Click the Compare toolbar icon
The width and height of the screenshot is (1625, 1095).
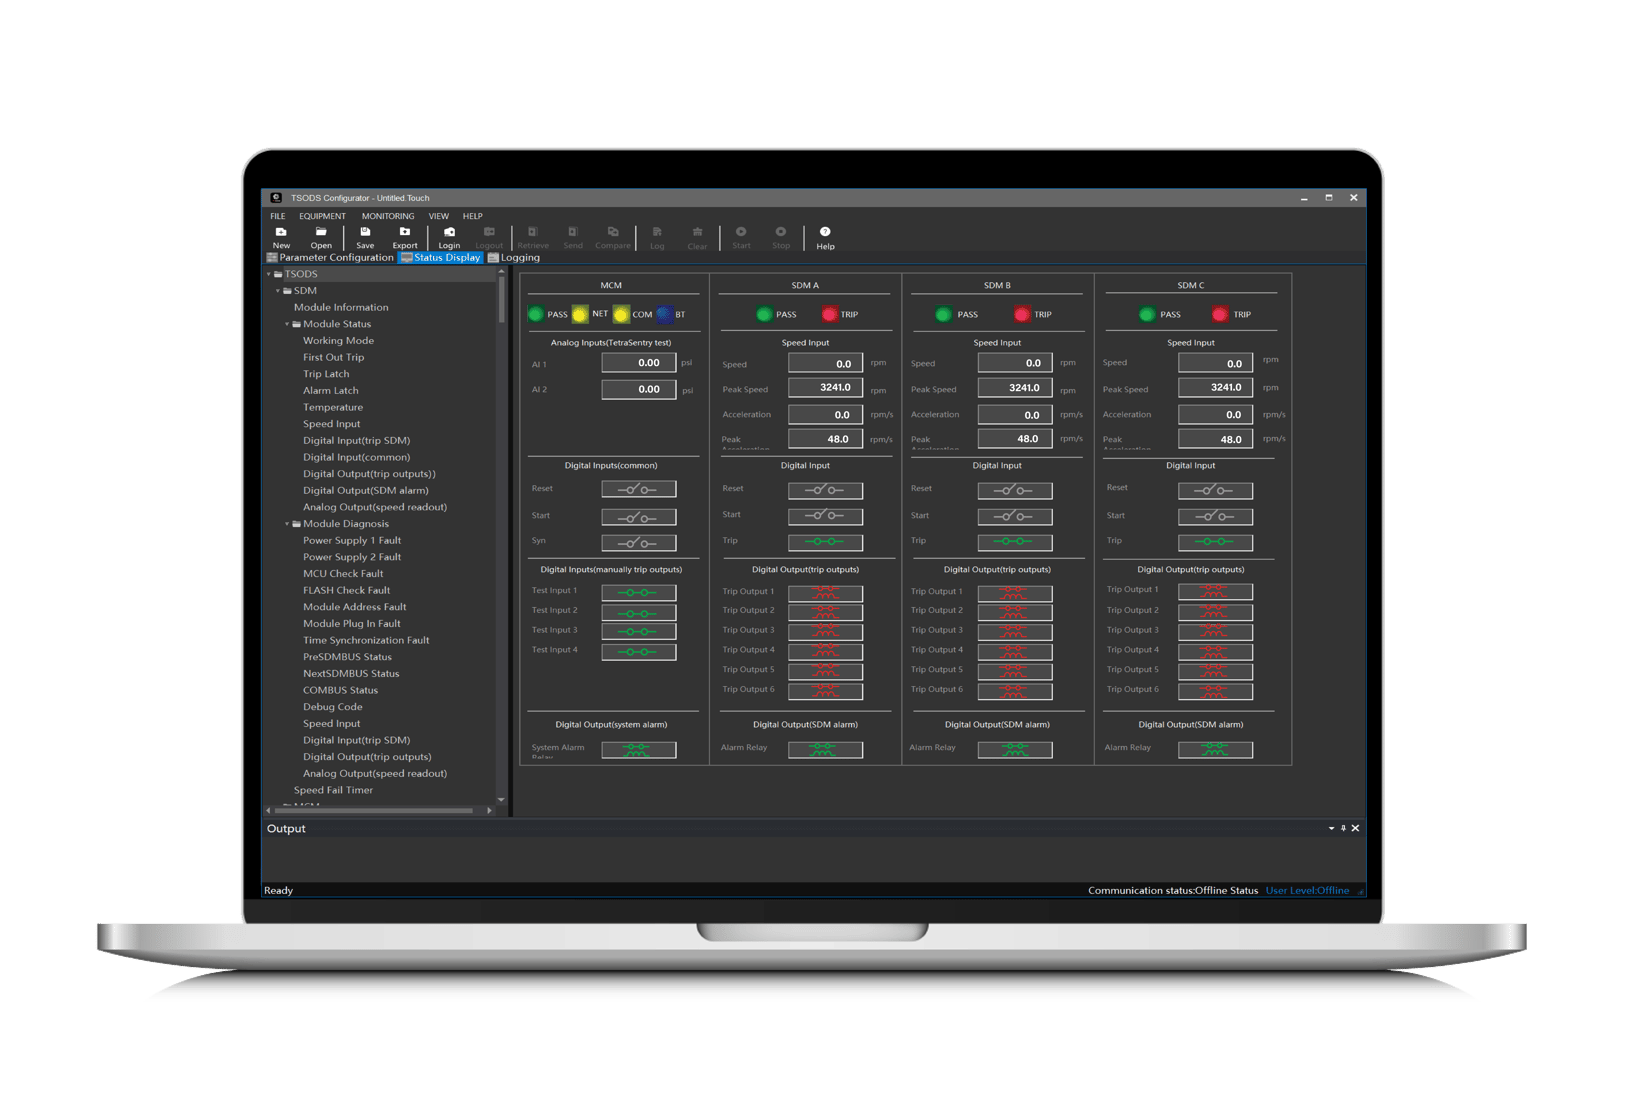[x=613, y=233]
